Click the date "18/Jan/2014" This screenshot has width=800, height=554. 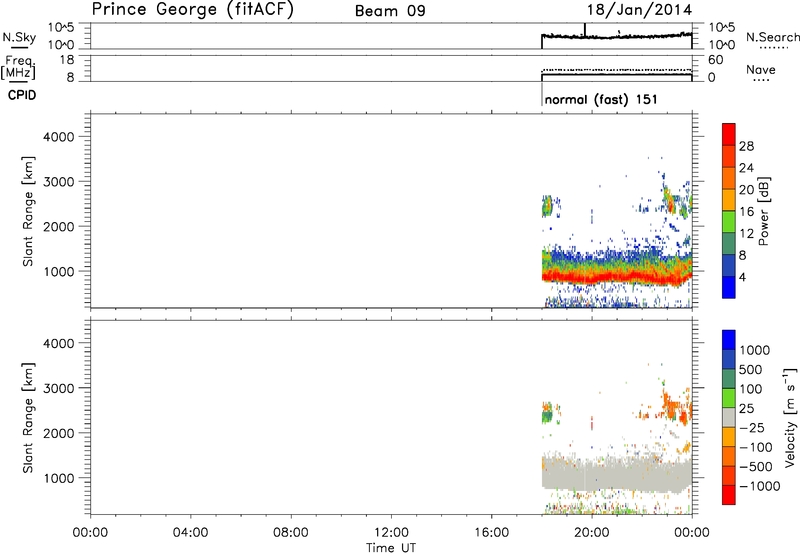pos(639,10)
